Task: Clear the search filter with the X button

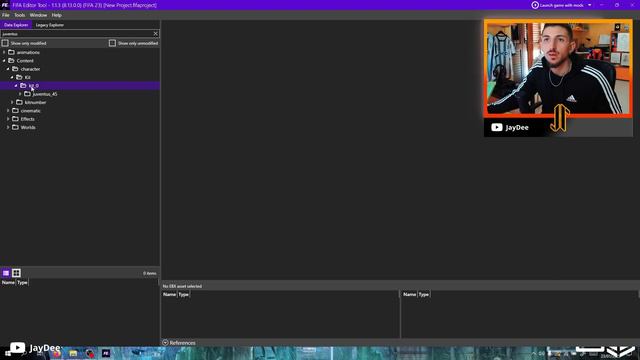Action: pos(156,34)
